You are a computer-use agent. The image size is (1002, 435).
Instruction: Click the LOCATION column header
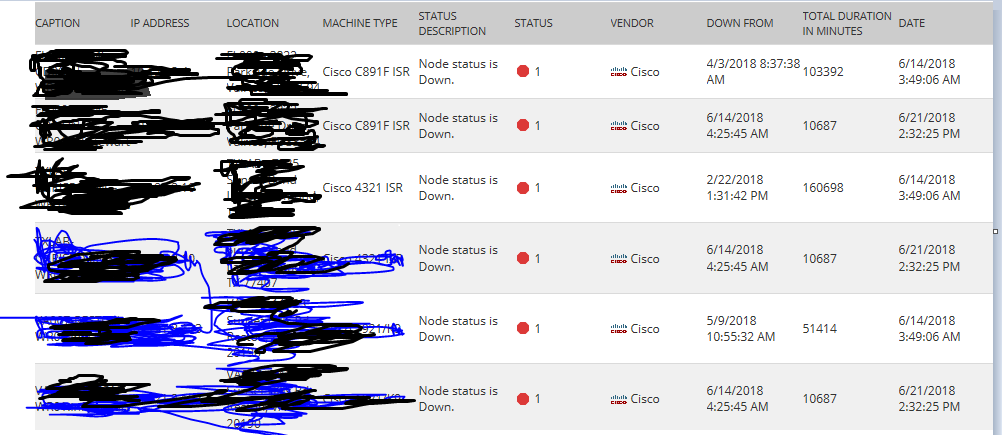pos(252,23)
